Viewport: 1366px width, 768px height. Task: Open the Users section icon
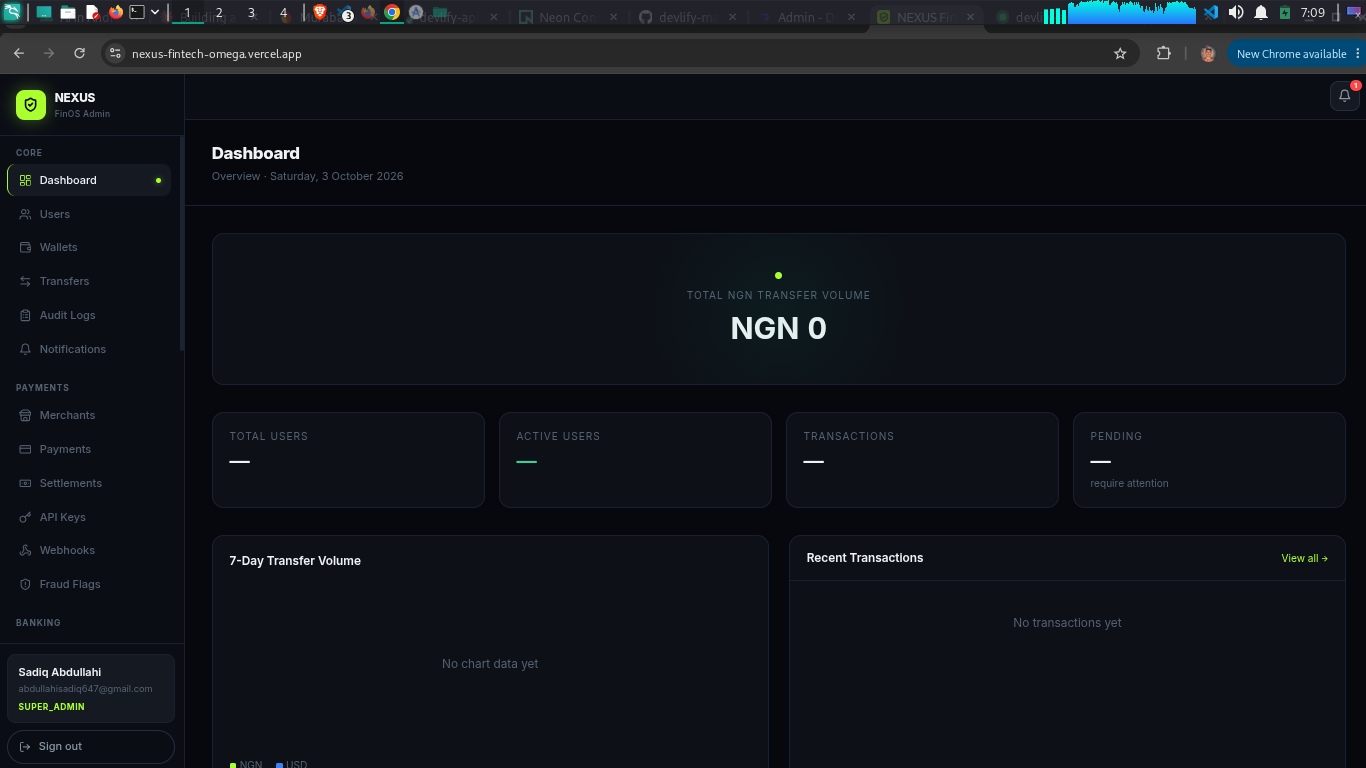(26, 214)
